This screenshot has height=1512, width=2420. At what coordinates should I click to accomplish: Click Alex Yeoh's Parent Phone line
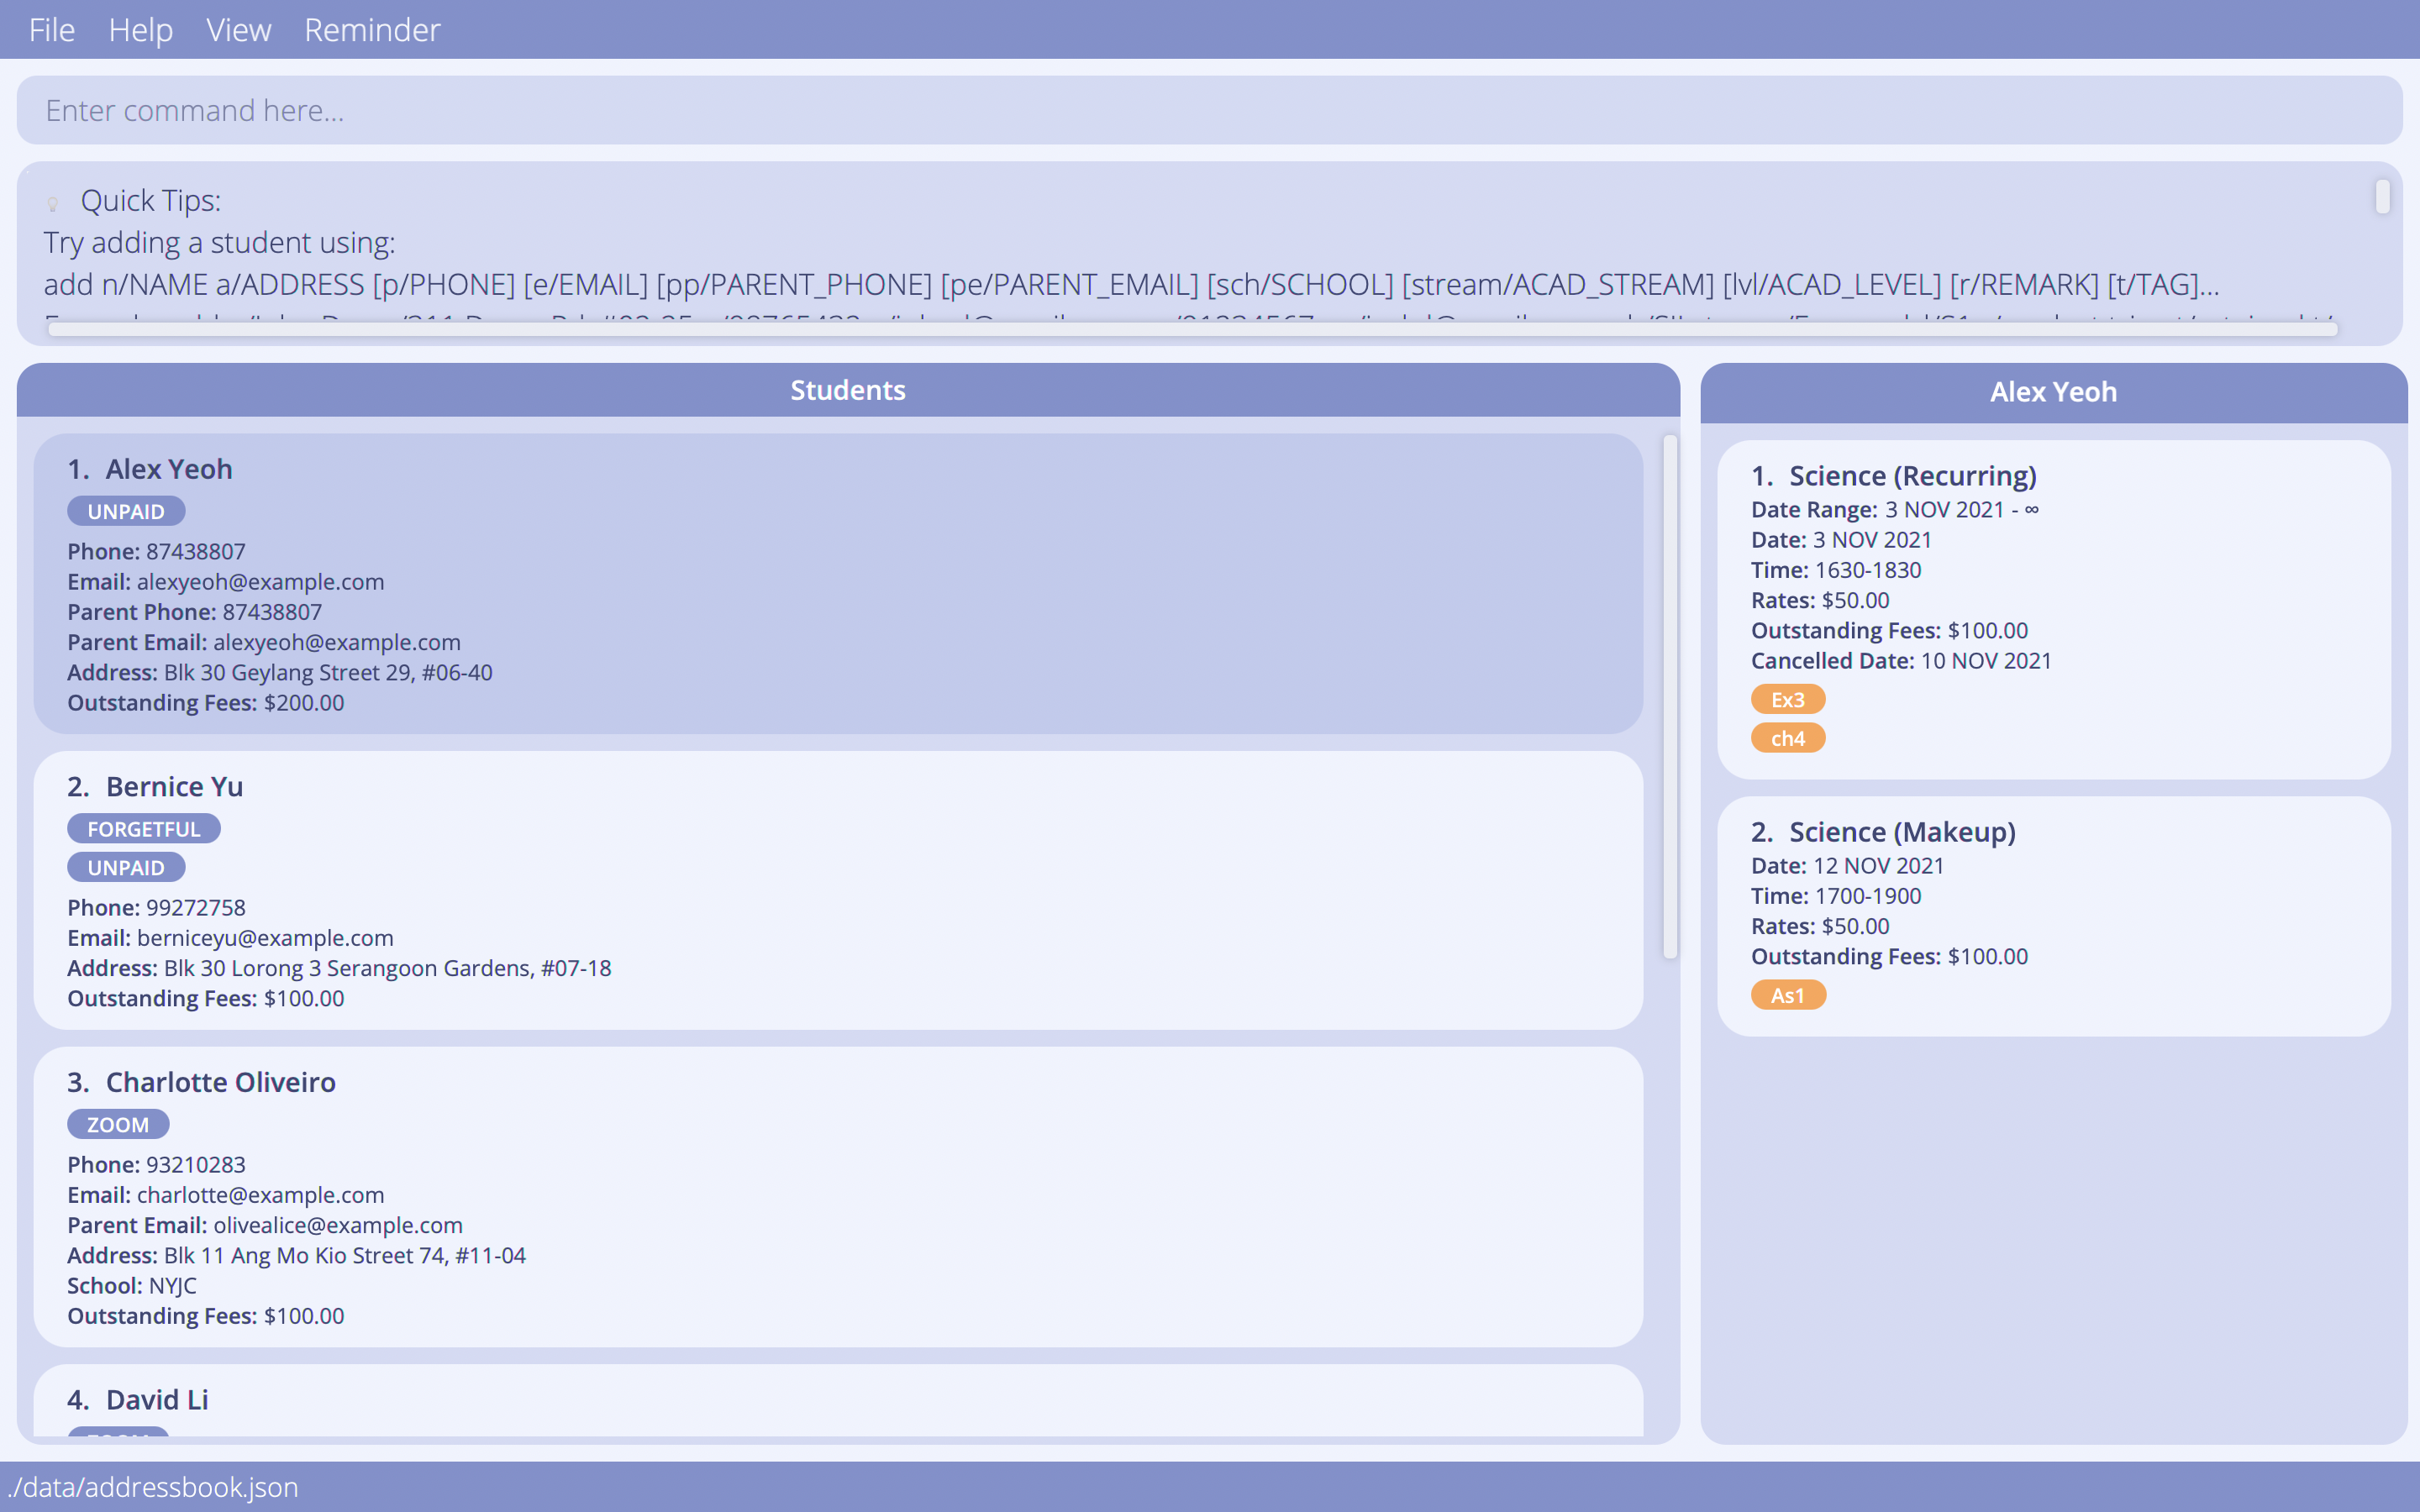[x=195, y=612]
